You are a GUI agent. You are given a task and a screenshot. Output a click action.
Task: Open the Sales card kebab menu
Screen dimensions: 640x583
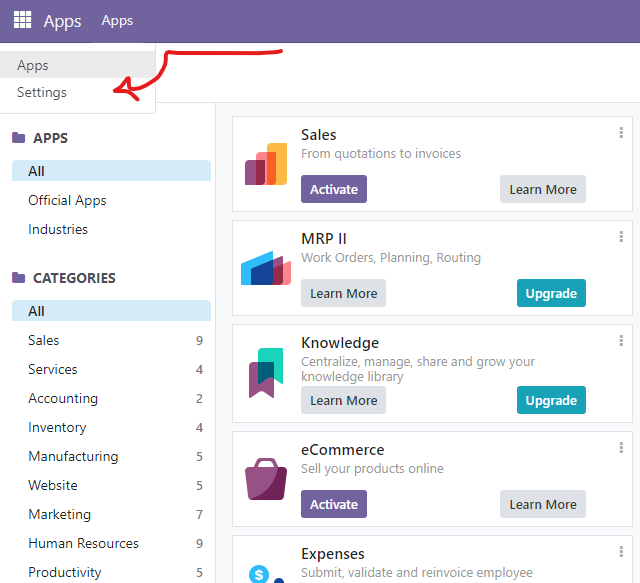pos(621,133)
